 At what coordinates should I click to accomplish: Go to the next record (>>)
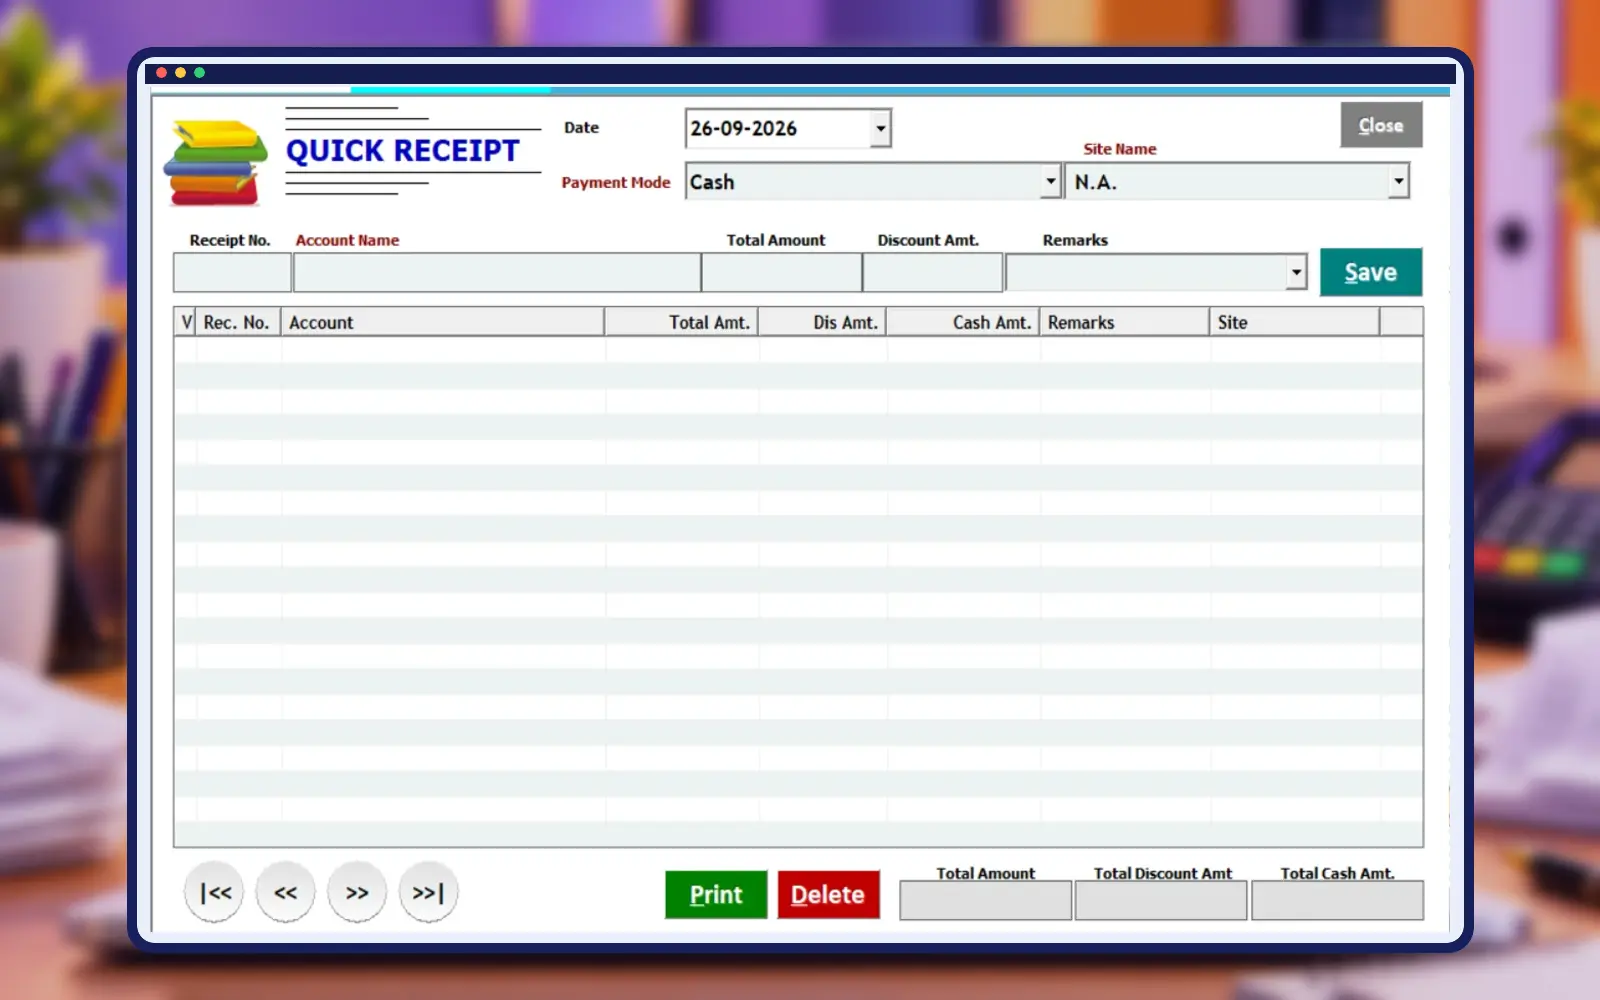[x=357, y=892]
